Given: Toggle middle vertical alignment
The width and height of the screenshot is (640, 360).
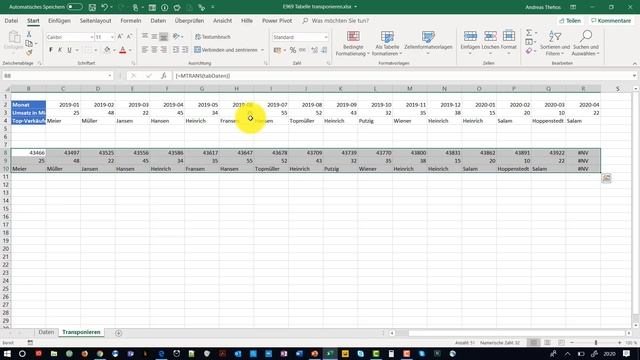Looking at the screenshot, I should (154, 37).
